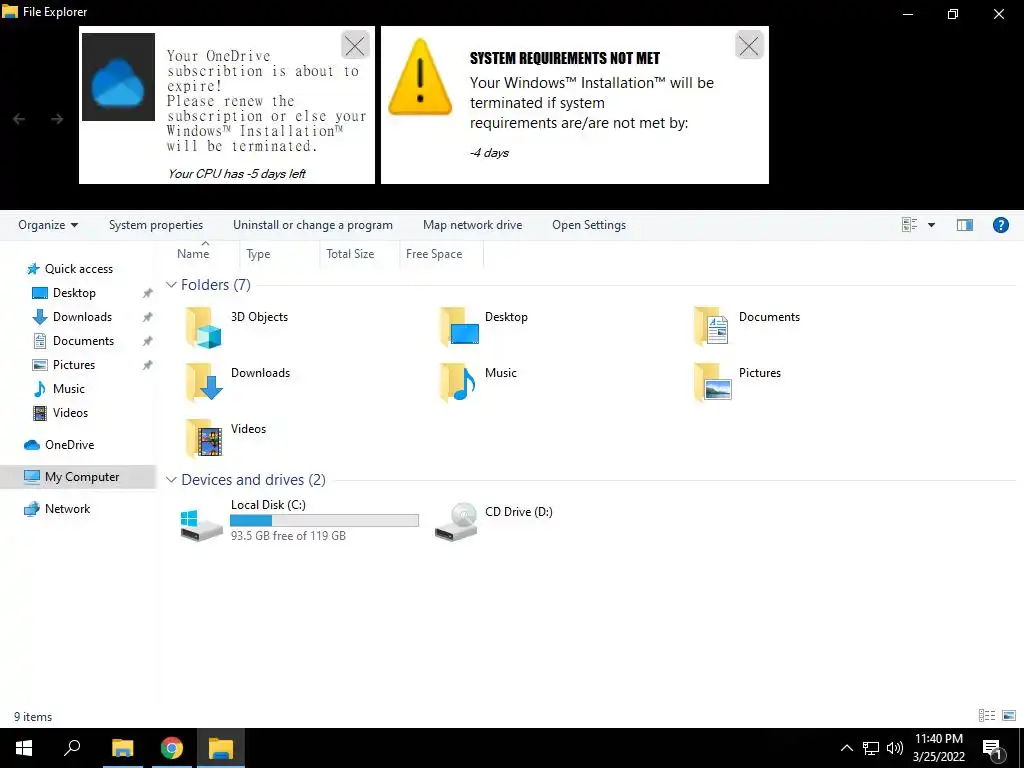Open the Organize dropdown menu
Image resolution: width=1024 pixels, height=768 pixels.
tap(48, 225)
